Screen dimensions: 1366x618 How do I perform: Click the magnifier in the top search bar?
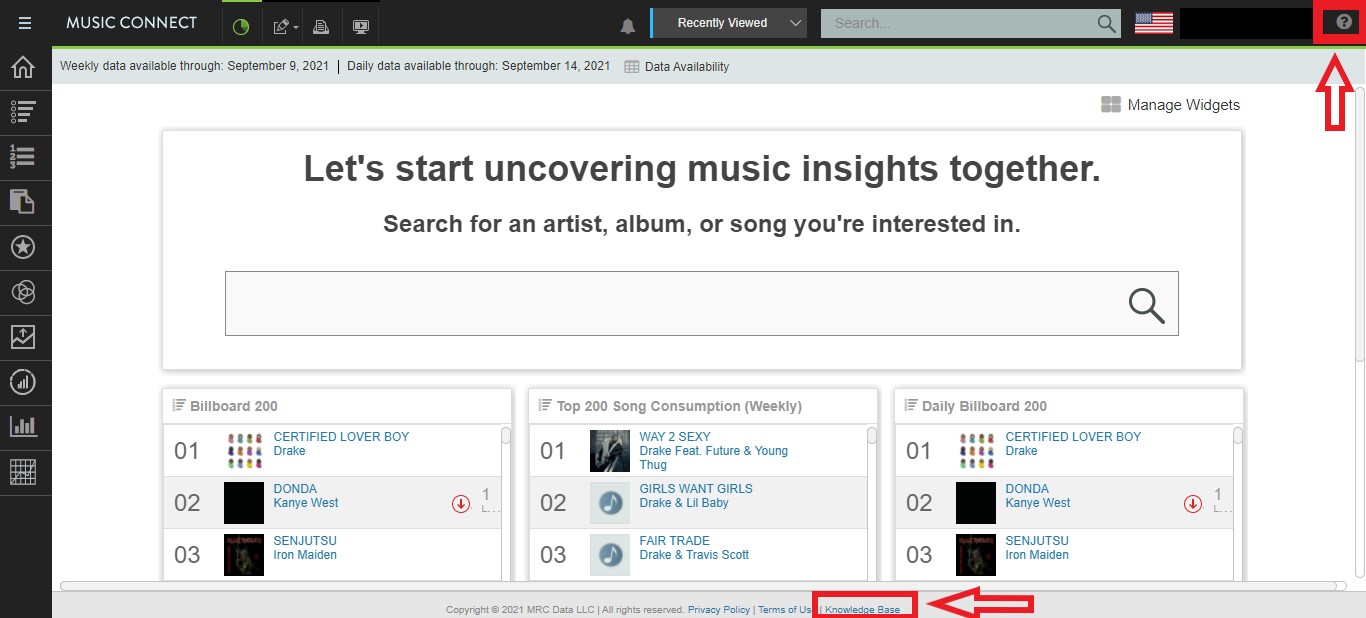pyautogui.click(x=1106, y=23)
